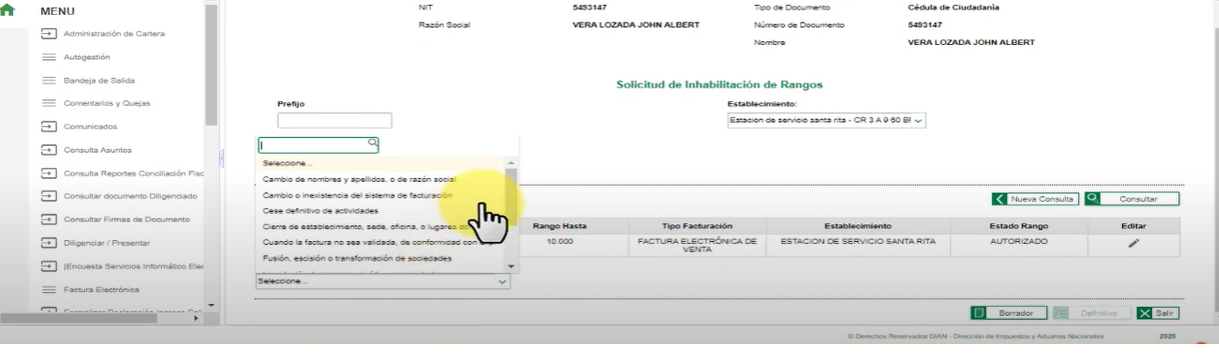Click the arrow icon beside Administración de Cartera
The height and width of the screenshot is (361, 1219).
tap(47, 34)
